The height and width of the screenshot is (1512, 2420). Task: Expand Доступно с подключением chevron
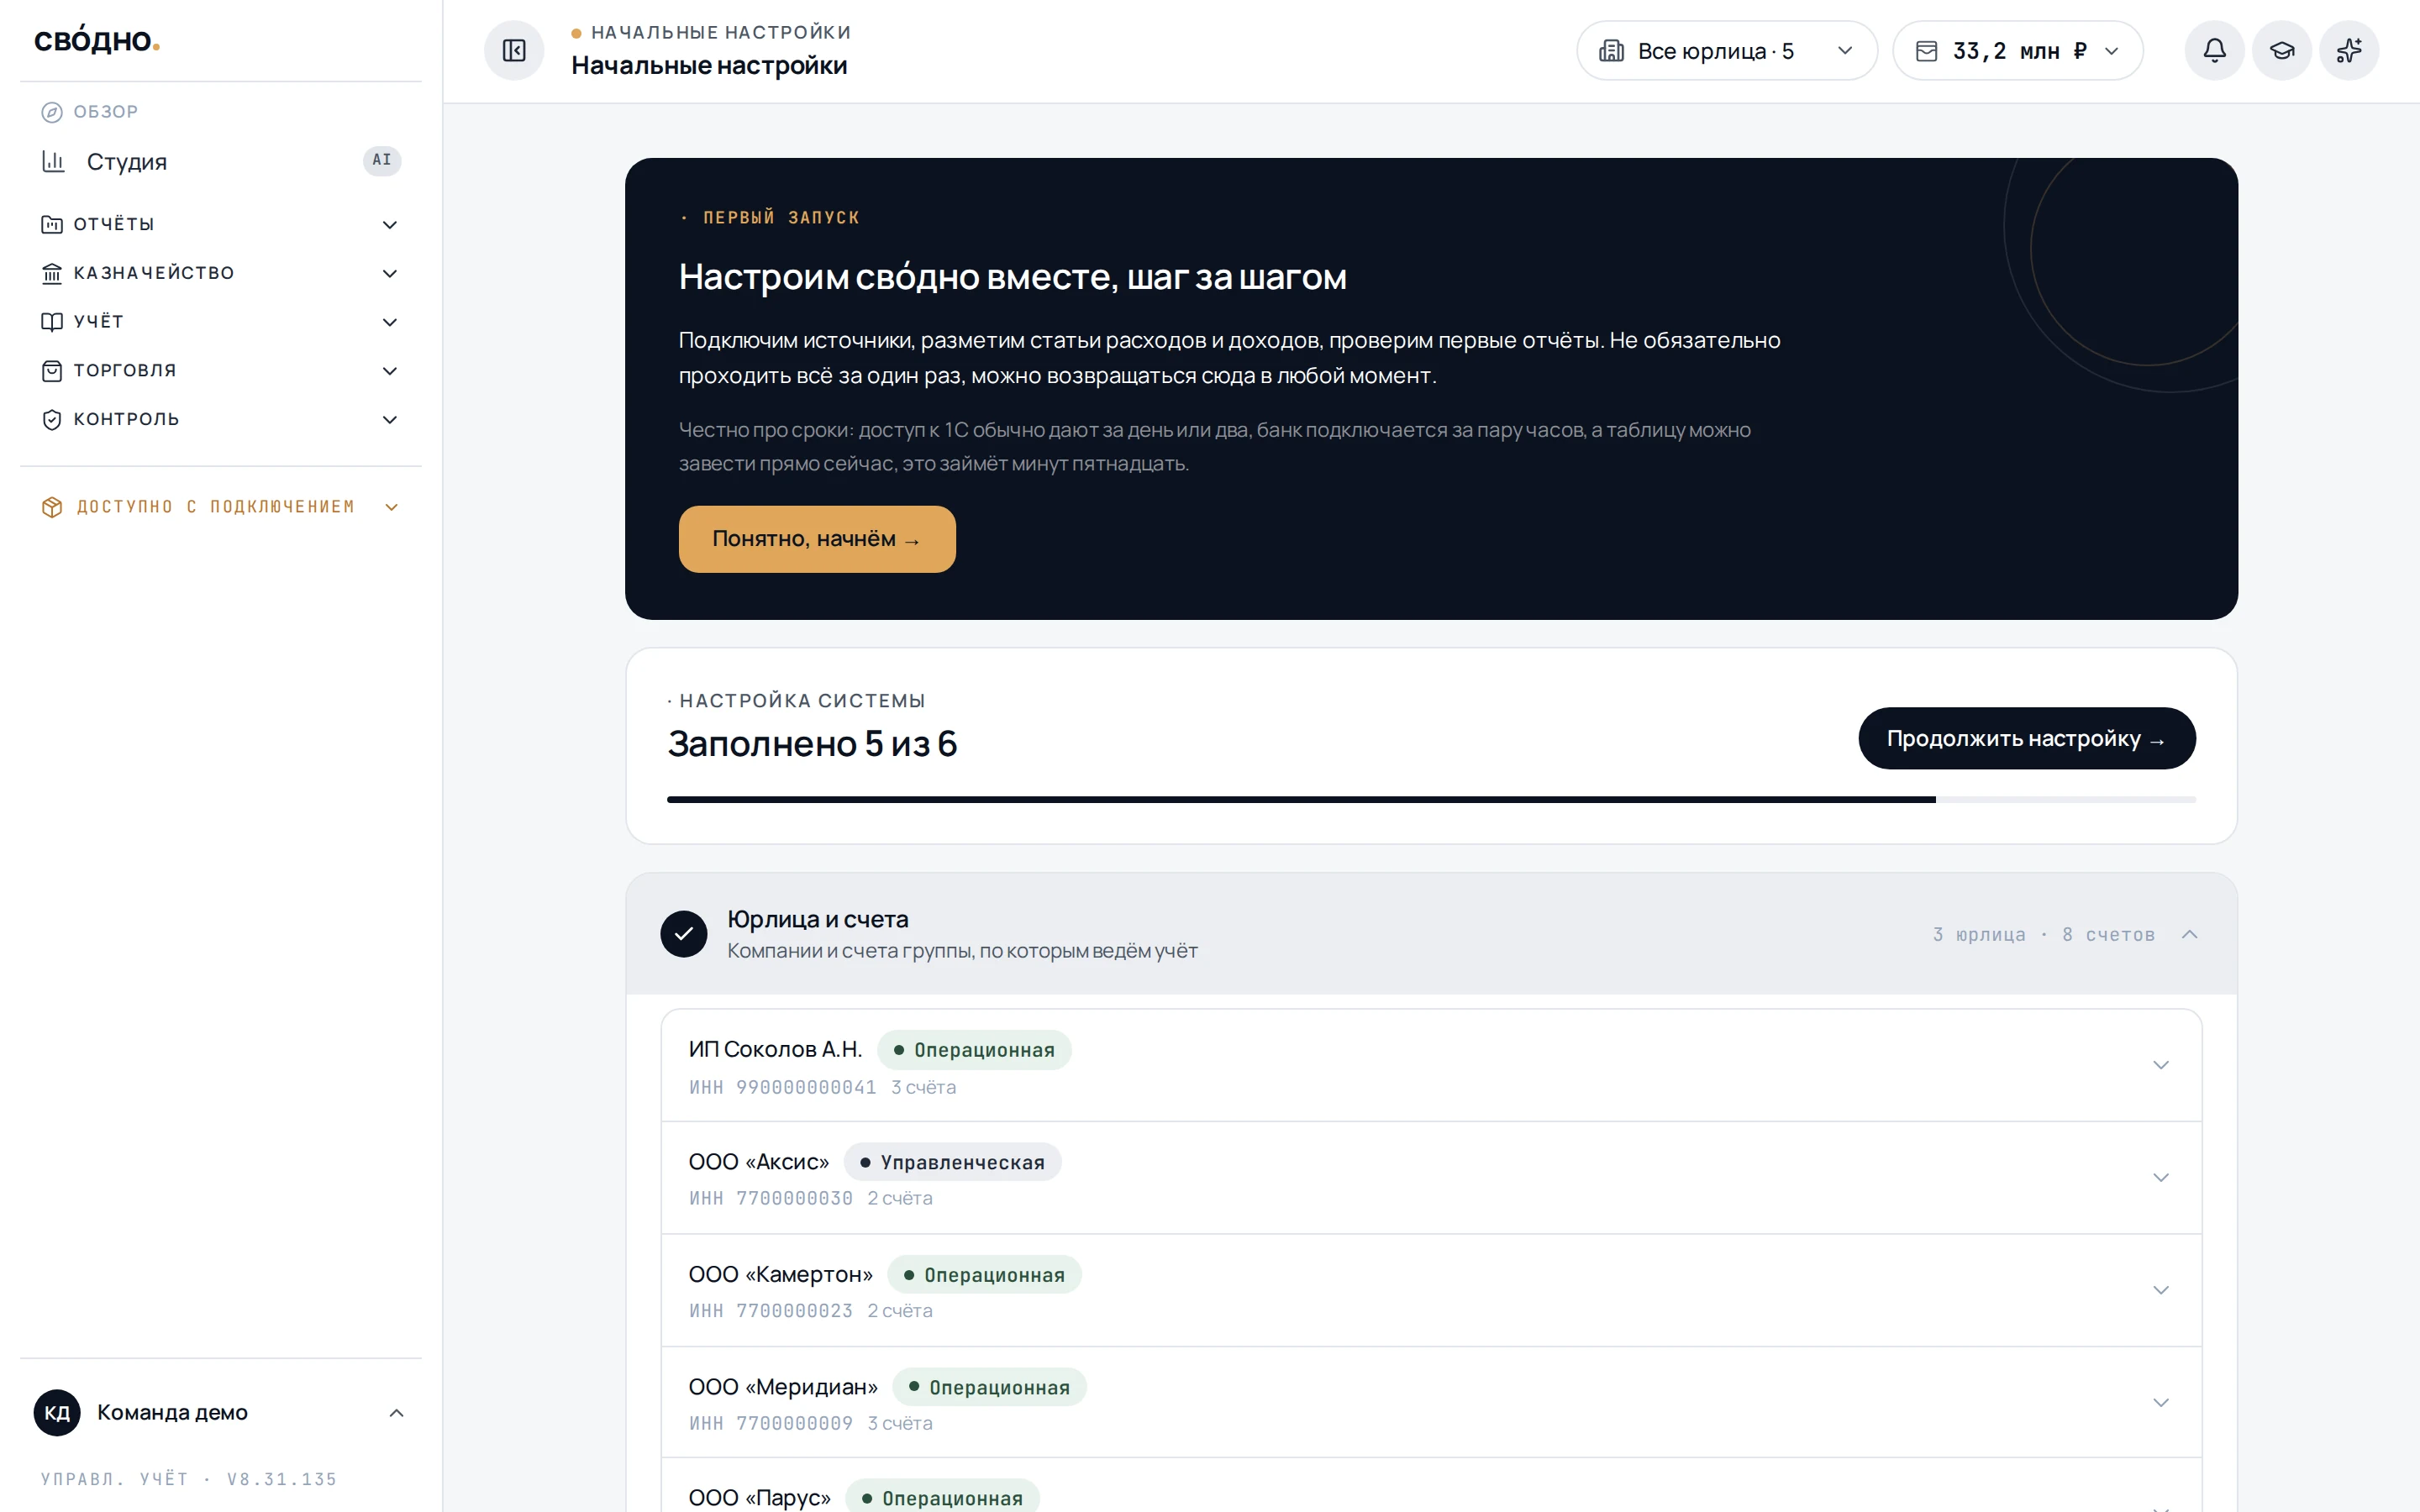[x=392, y=507]
